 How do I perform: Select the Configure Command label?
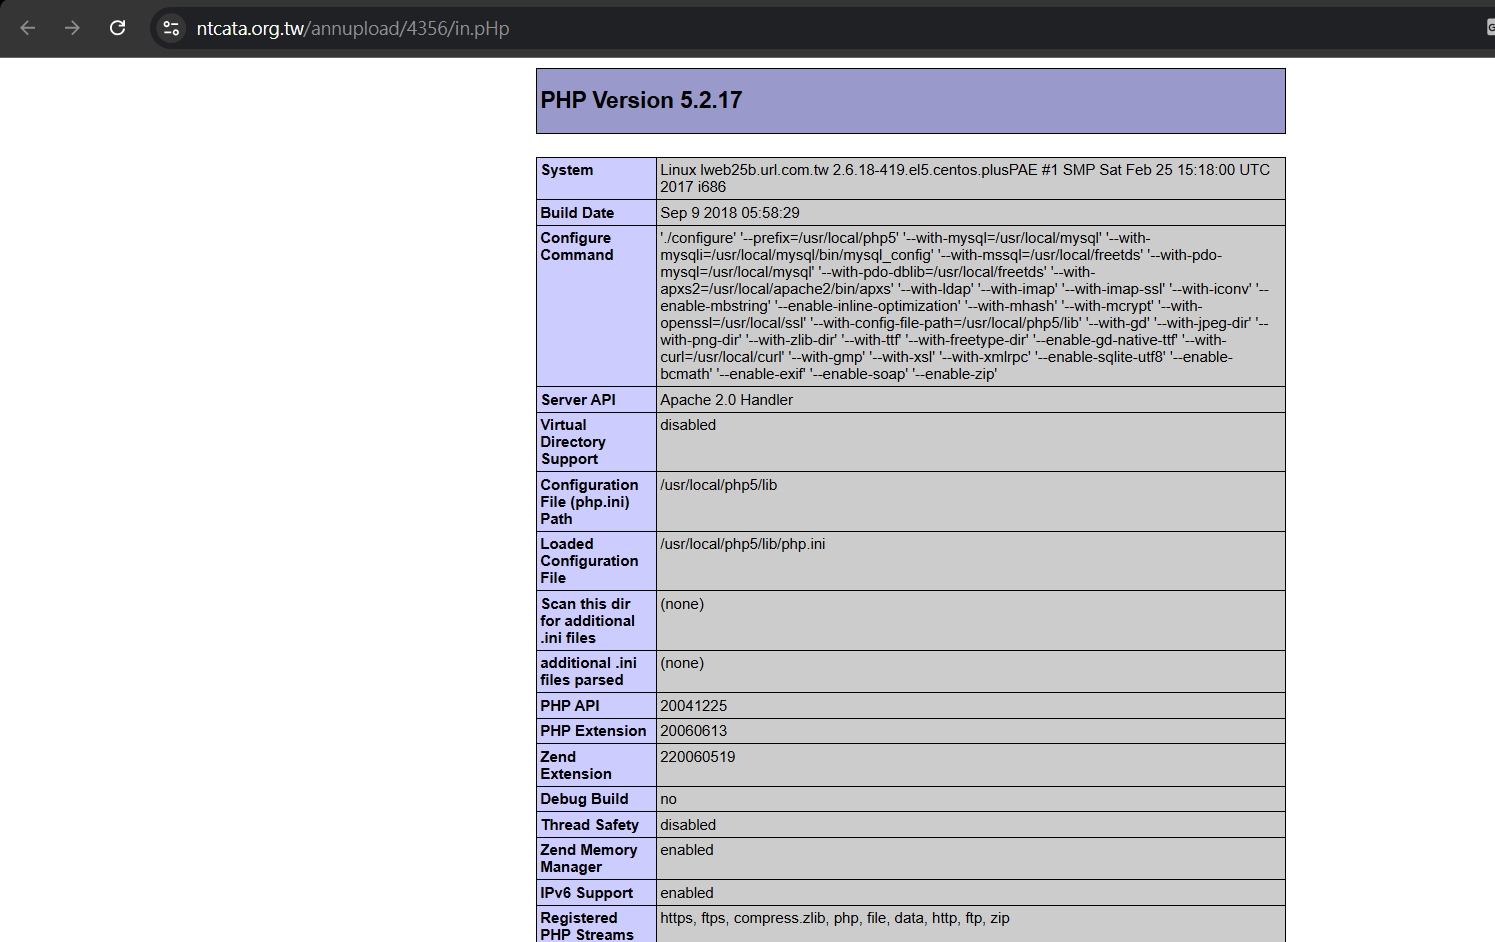(x=577, y=246)
